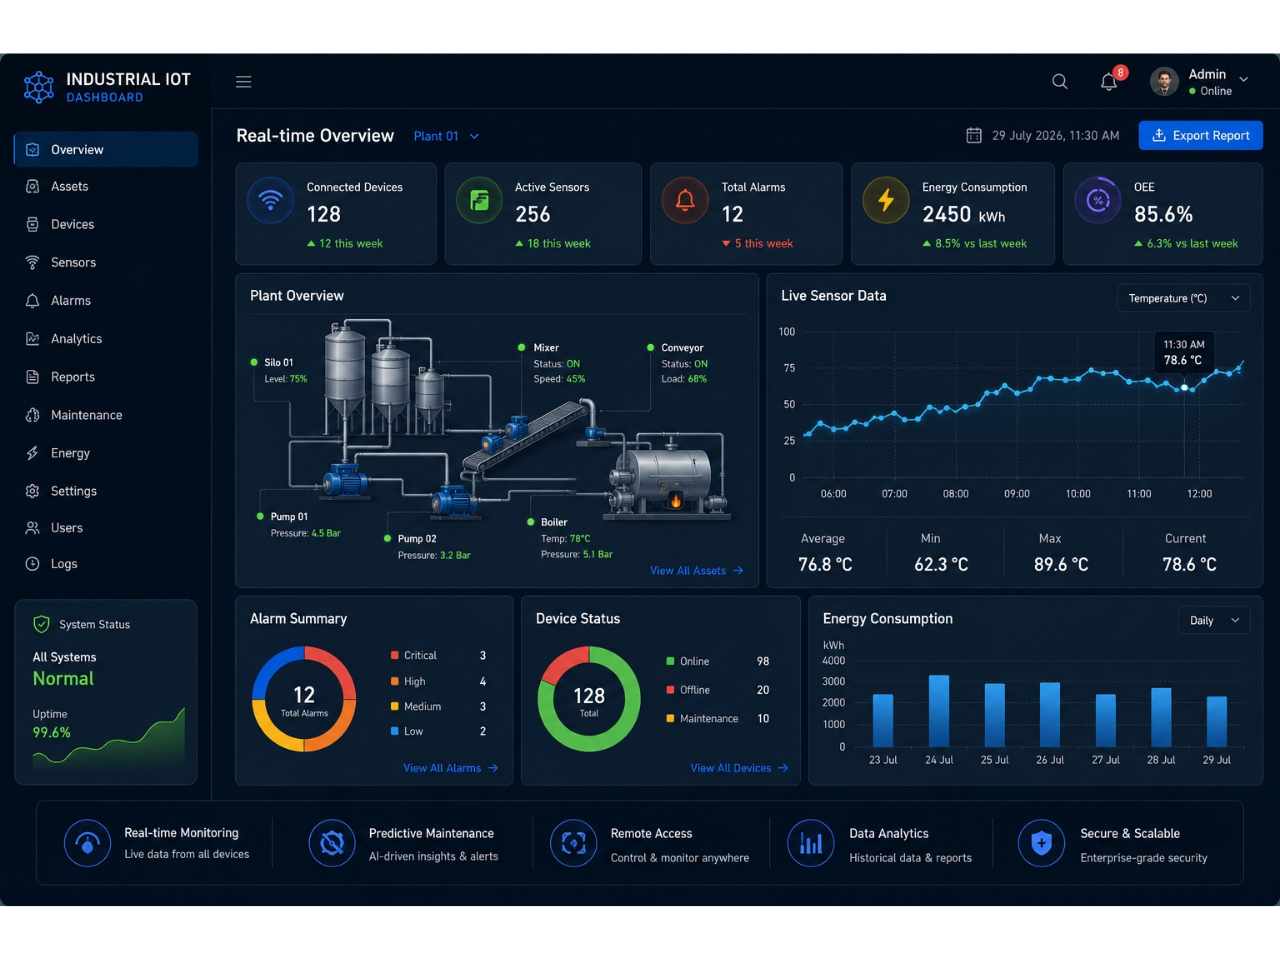Screen dimensions: 1280x960
Task: Click the Remote Access icon
Action: point(574,843)
